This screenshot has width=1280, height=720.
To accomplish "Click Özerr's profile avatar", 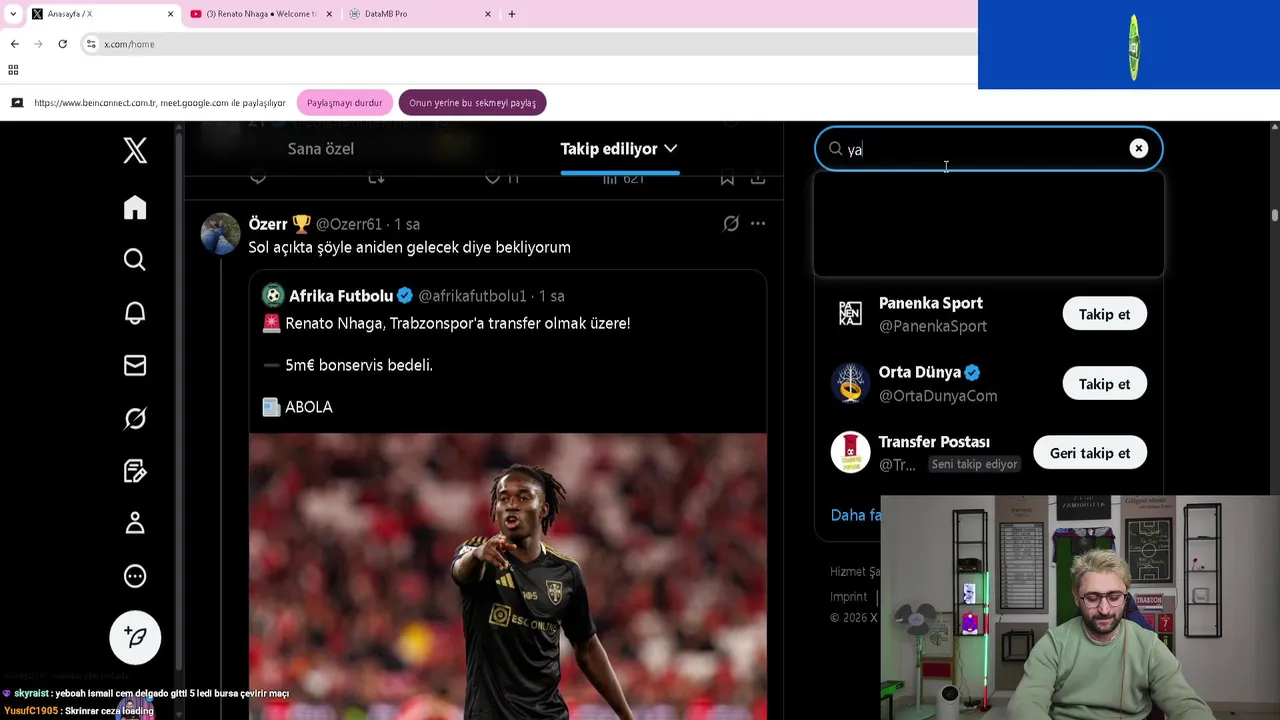I will (220, 234).
